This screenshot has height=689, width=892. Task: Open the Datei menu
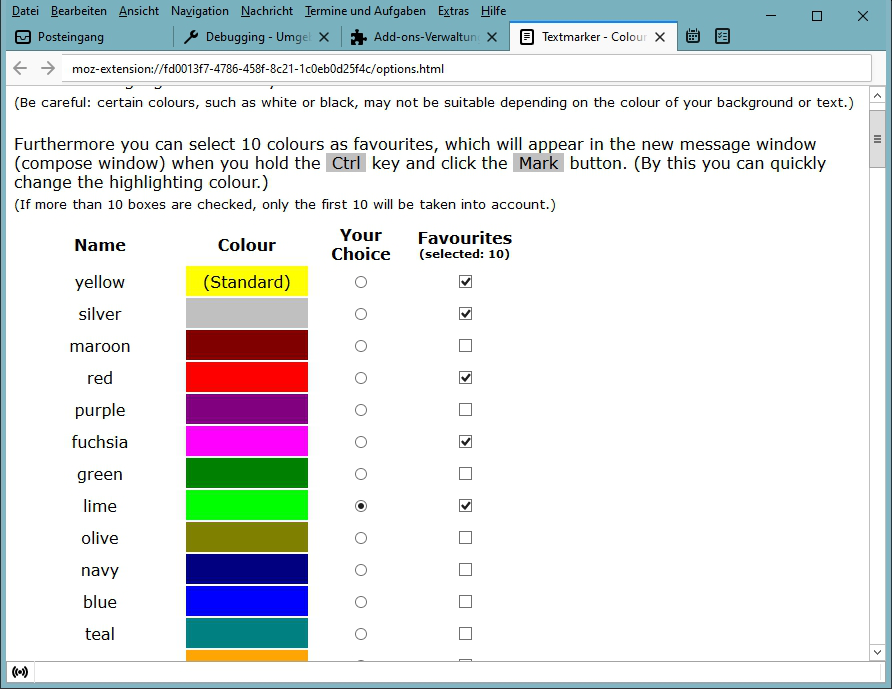click(x=25, y=11)
